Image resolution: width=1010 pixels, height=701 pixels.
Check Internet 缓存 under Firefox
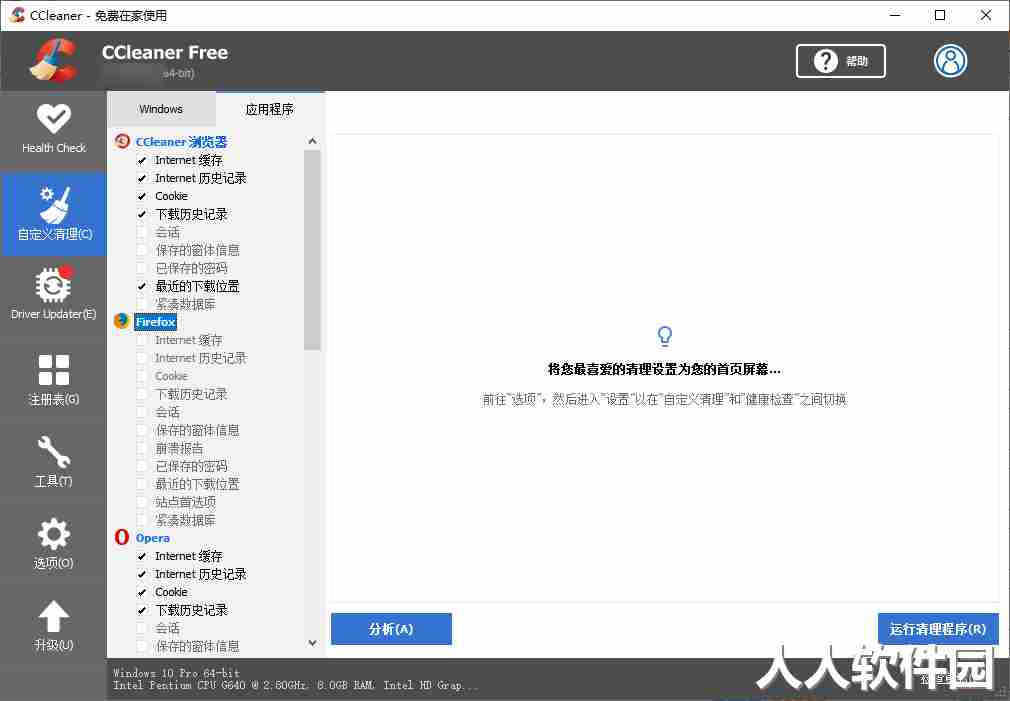pos(142,340)
